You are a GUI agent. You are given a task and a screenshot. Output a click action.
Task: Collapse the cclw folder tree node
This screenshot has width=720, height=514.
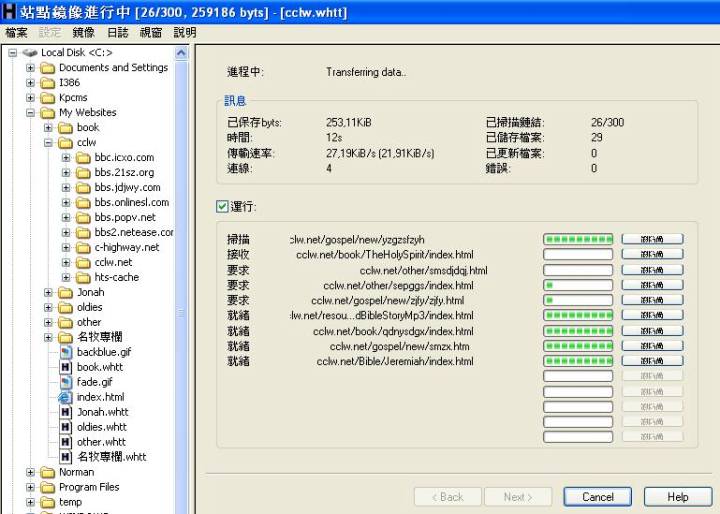(x=48, y=143)
